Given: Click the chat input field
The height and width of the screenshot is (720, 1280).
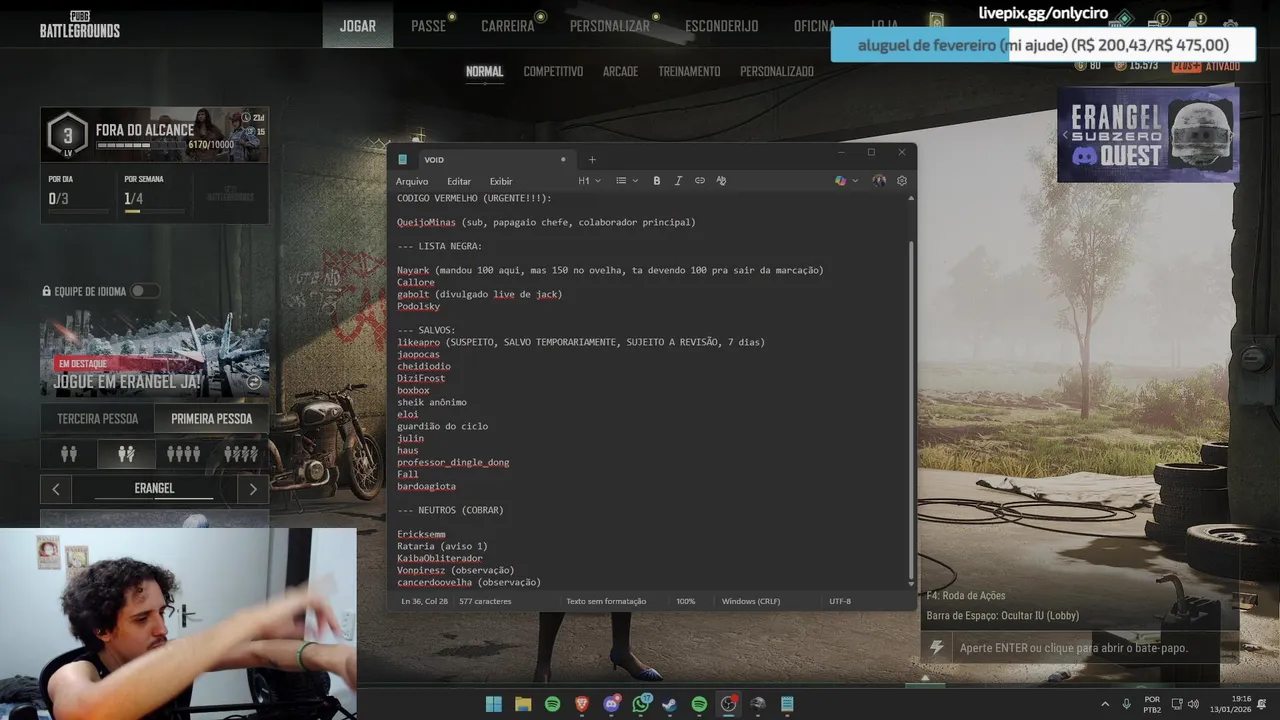Looking at the screenshot, I should pos(1095,648).
